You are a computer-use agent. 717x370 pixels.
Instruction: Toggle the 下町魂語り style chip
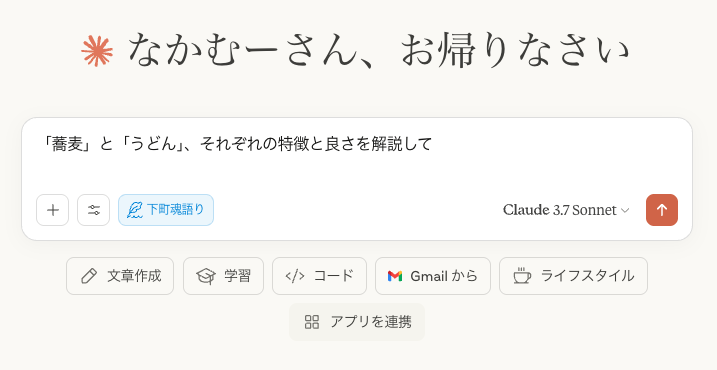(x=166, y=210)
